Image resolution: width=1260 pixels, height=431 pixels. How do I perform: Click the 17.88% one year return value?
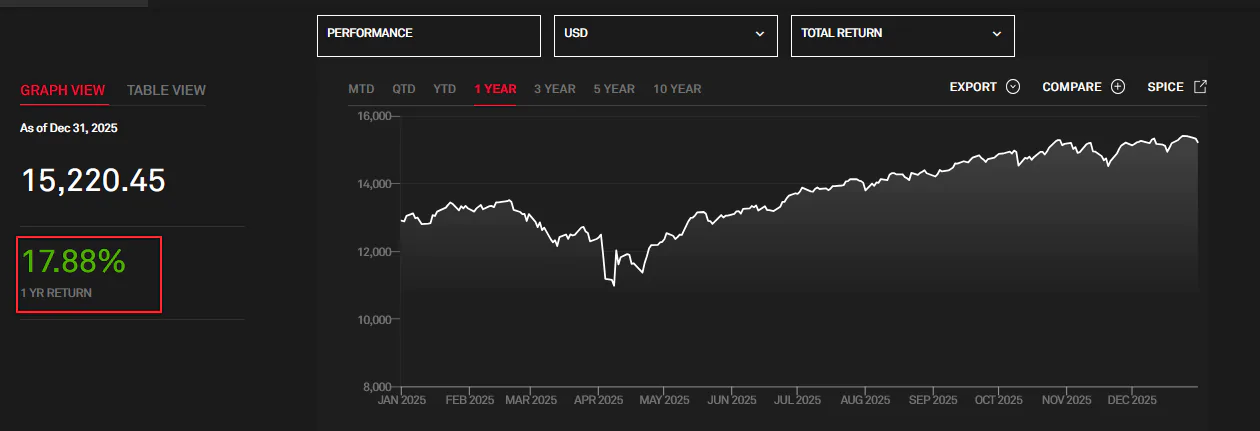pos(73,262)
